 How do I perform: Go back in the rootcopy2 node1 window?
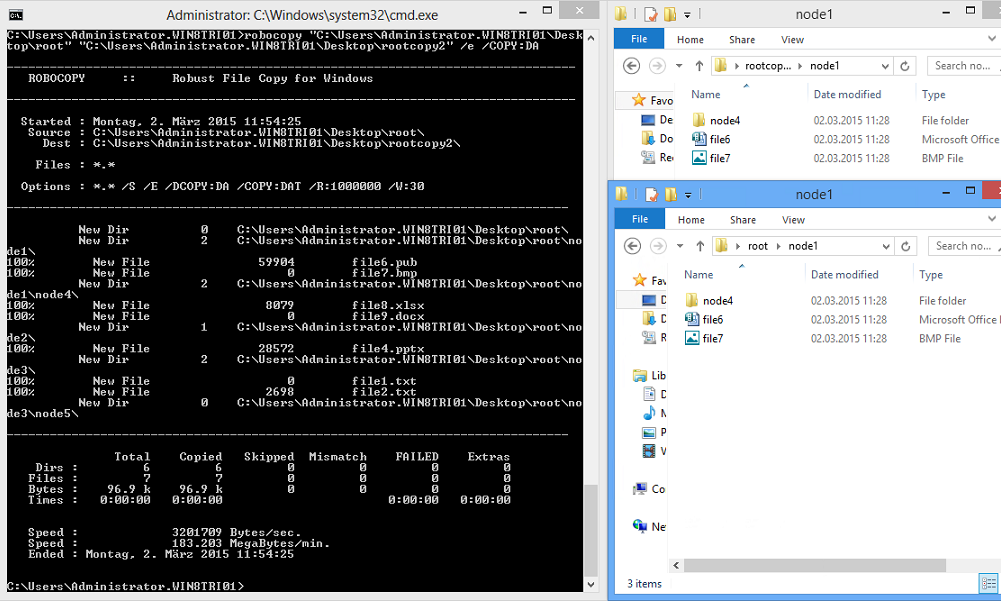[x=631, y=66]
